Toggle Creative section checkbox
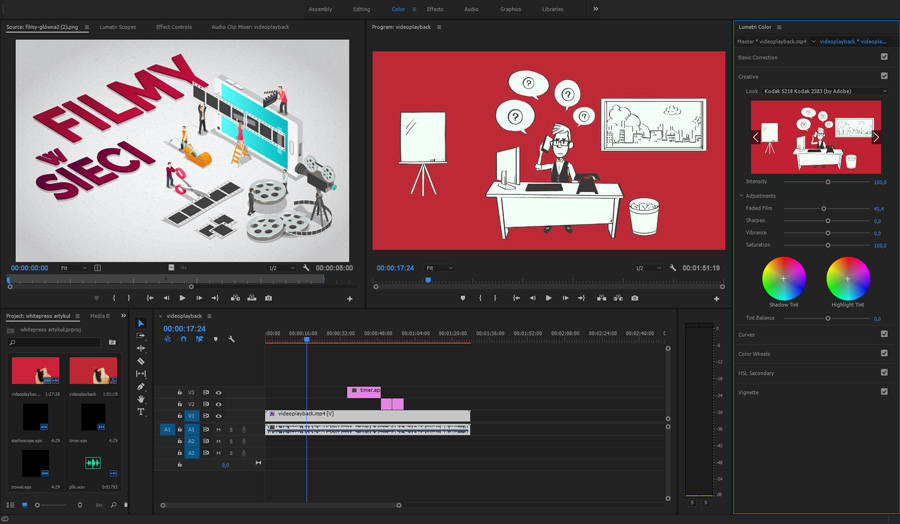The height and width of the screenshot is (524, 900). click(884, 76)
